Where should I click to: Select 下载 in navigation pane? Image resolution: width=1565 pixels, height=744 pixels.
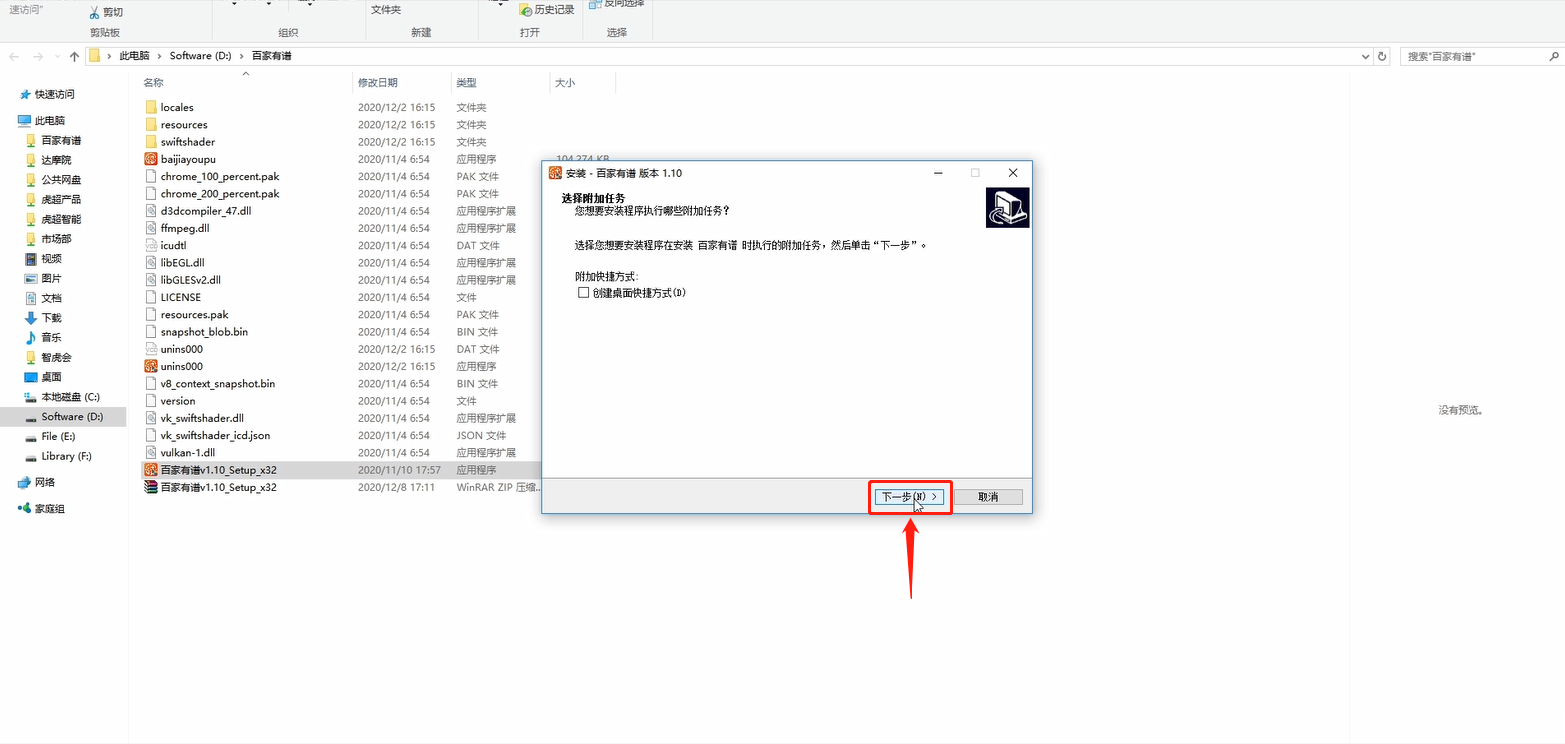(51, 317)
